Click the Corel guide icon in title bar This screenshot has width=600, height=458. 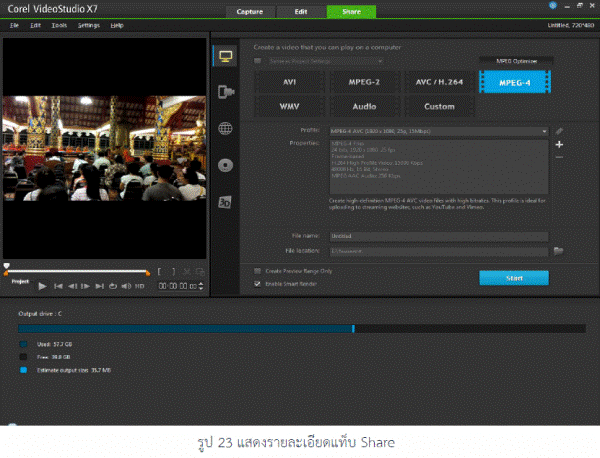click(x=553, y=5)
